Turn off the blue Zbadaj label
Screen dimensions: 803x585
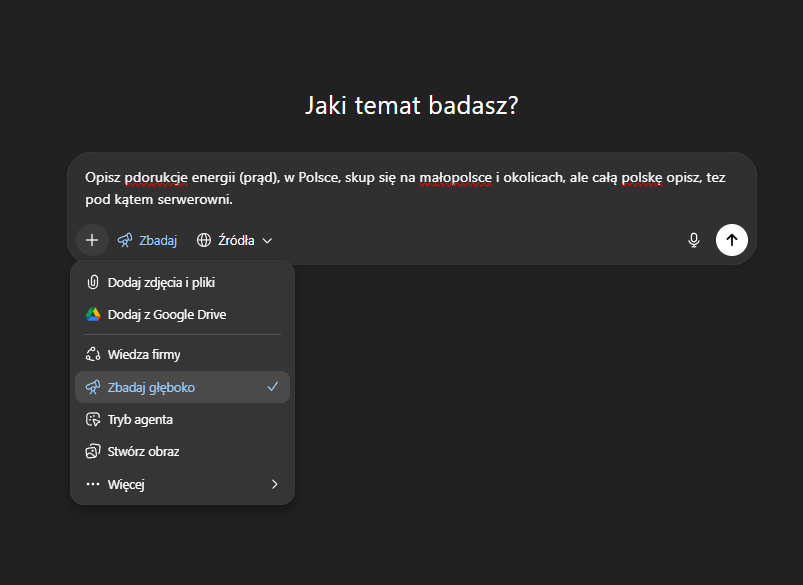[x=158, y=240]
